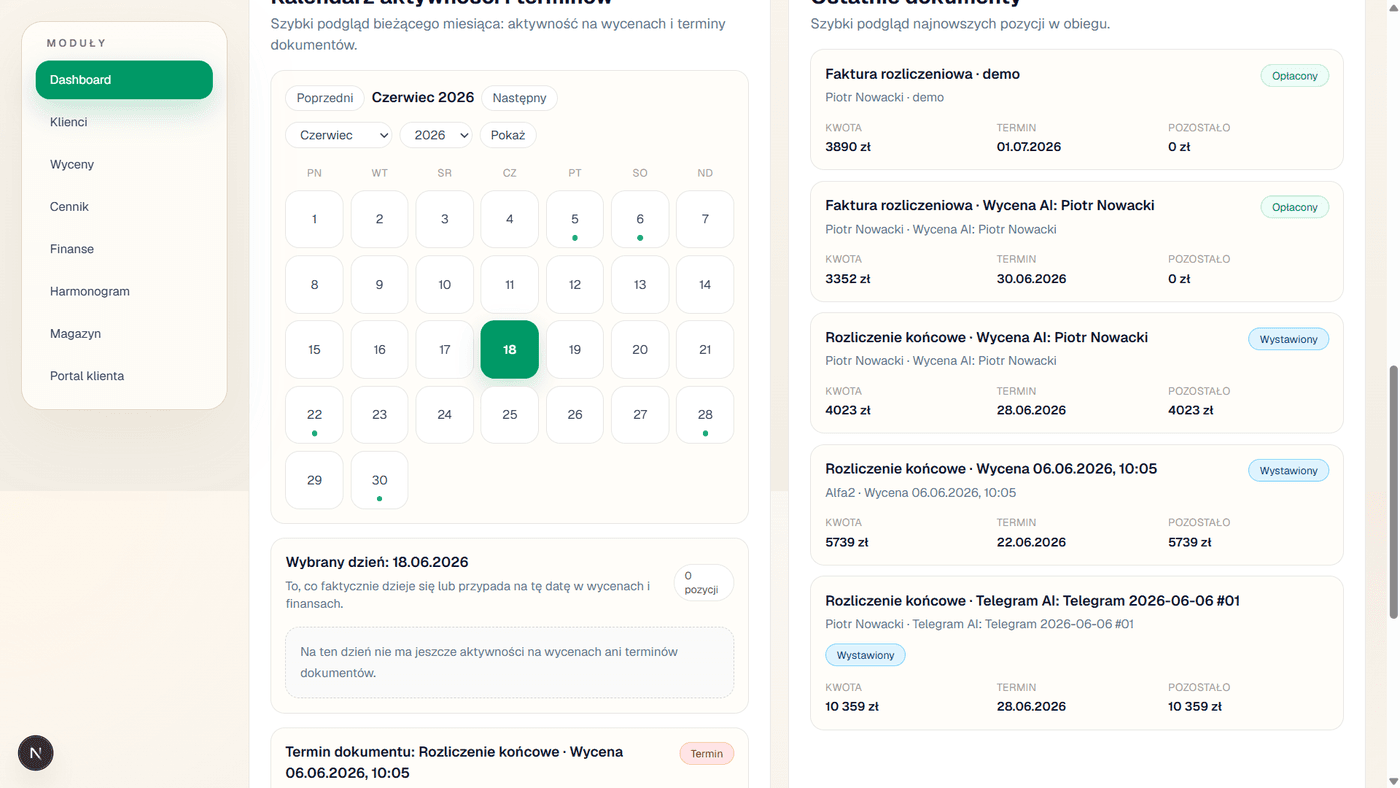Pick day 28 in the calendar
Image resolution: width=1400 pixels, height=788 pixels.
tap(705, 414)
